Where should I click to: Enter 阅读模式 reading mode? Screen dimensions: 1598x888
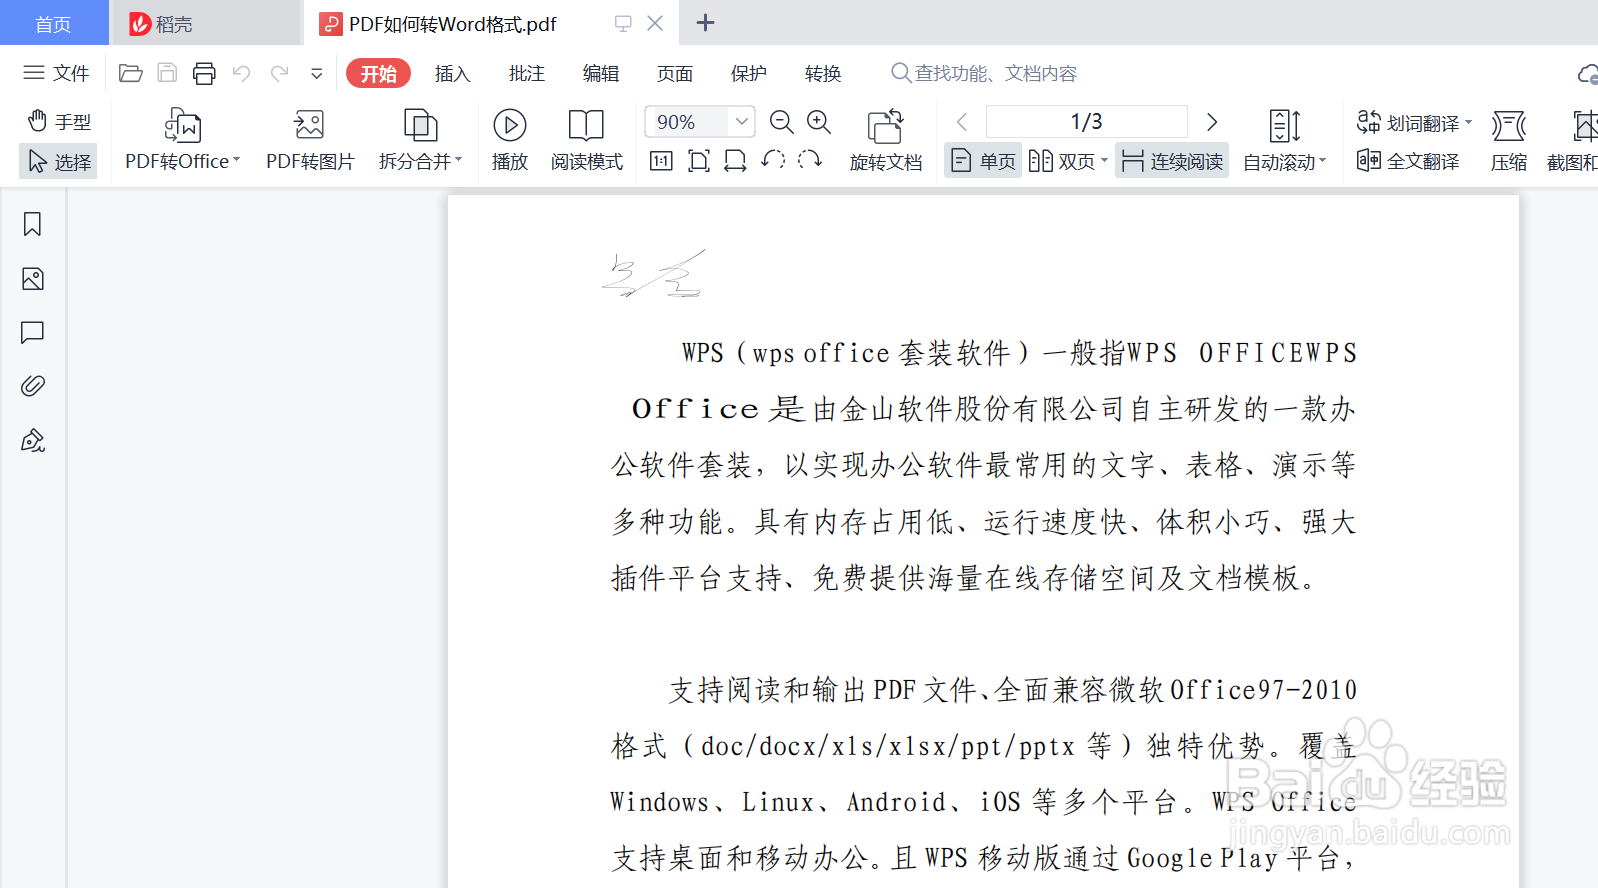(x=586, y=139)
